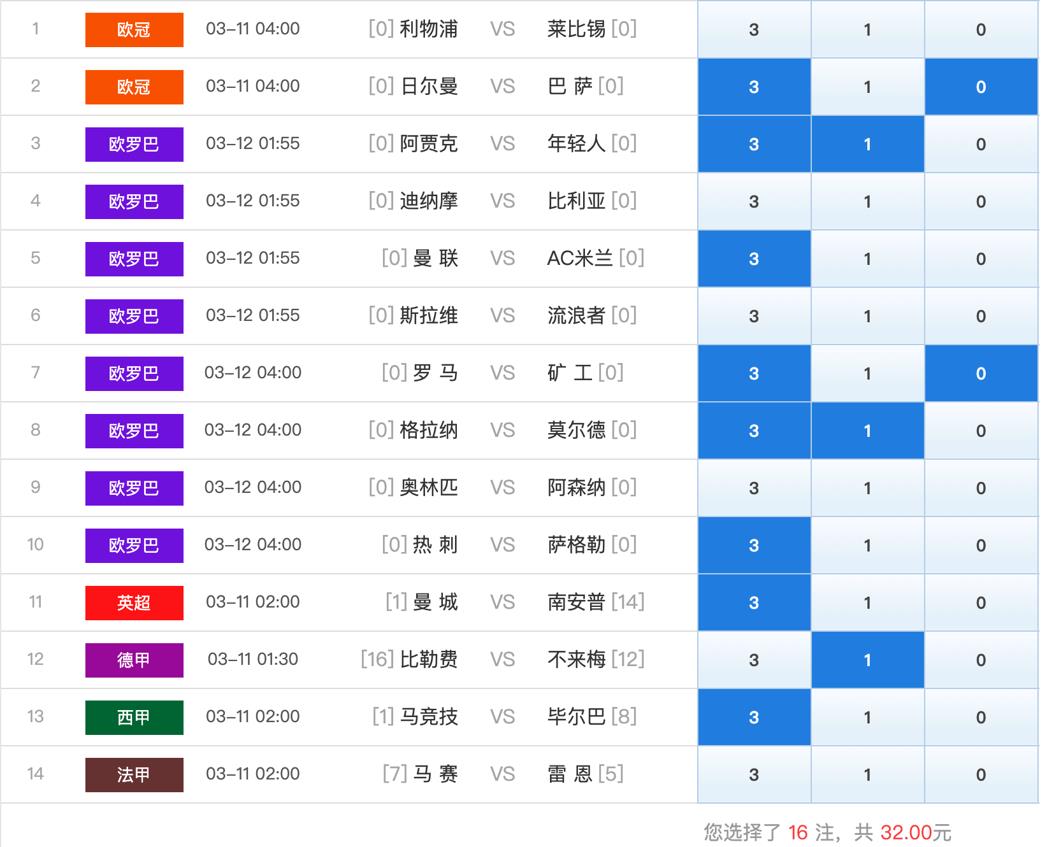The height and width of the screenshot is (847, 1042).
Task: Click the 欧罗巴 tag for 曼联 match
Action: coord(134,258)
